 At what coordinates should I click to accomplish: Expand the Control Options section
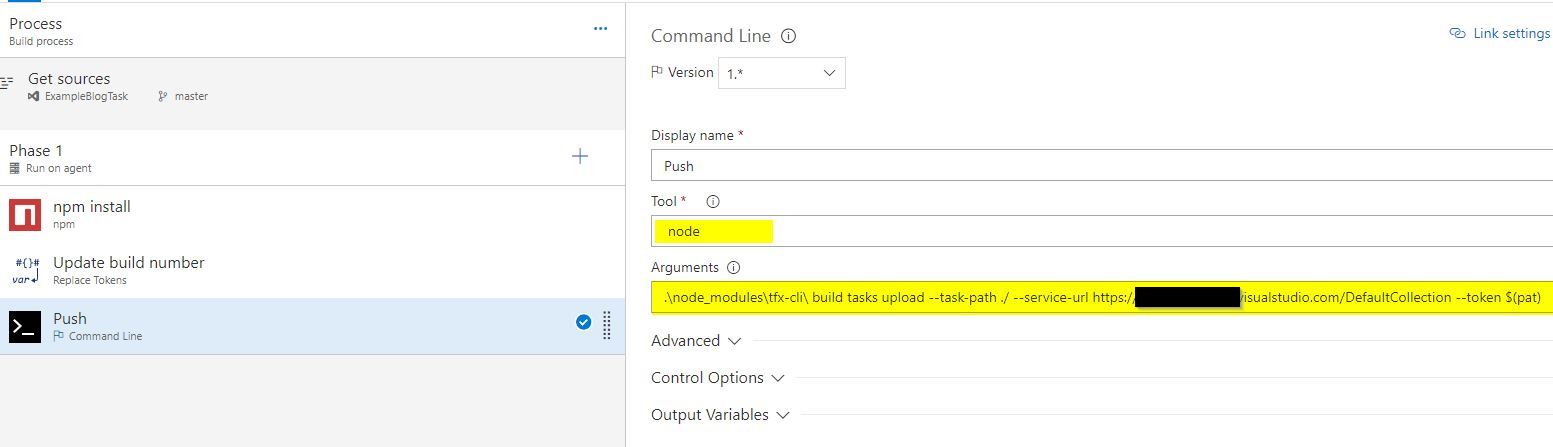point(718,378)
